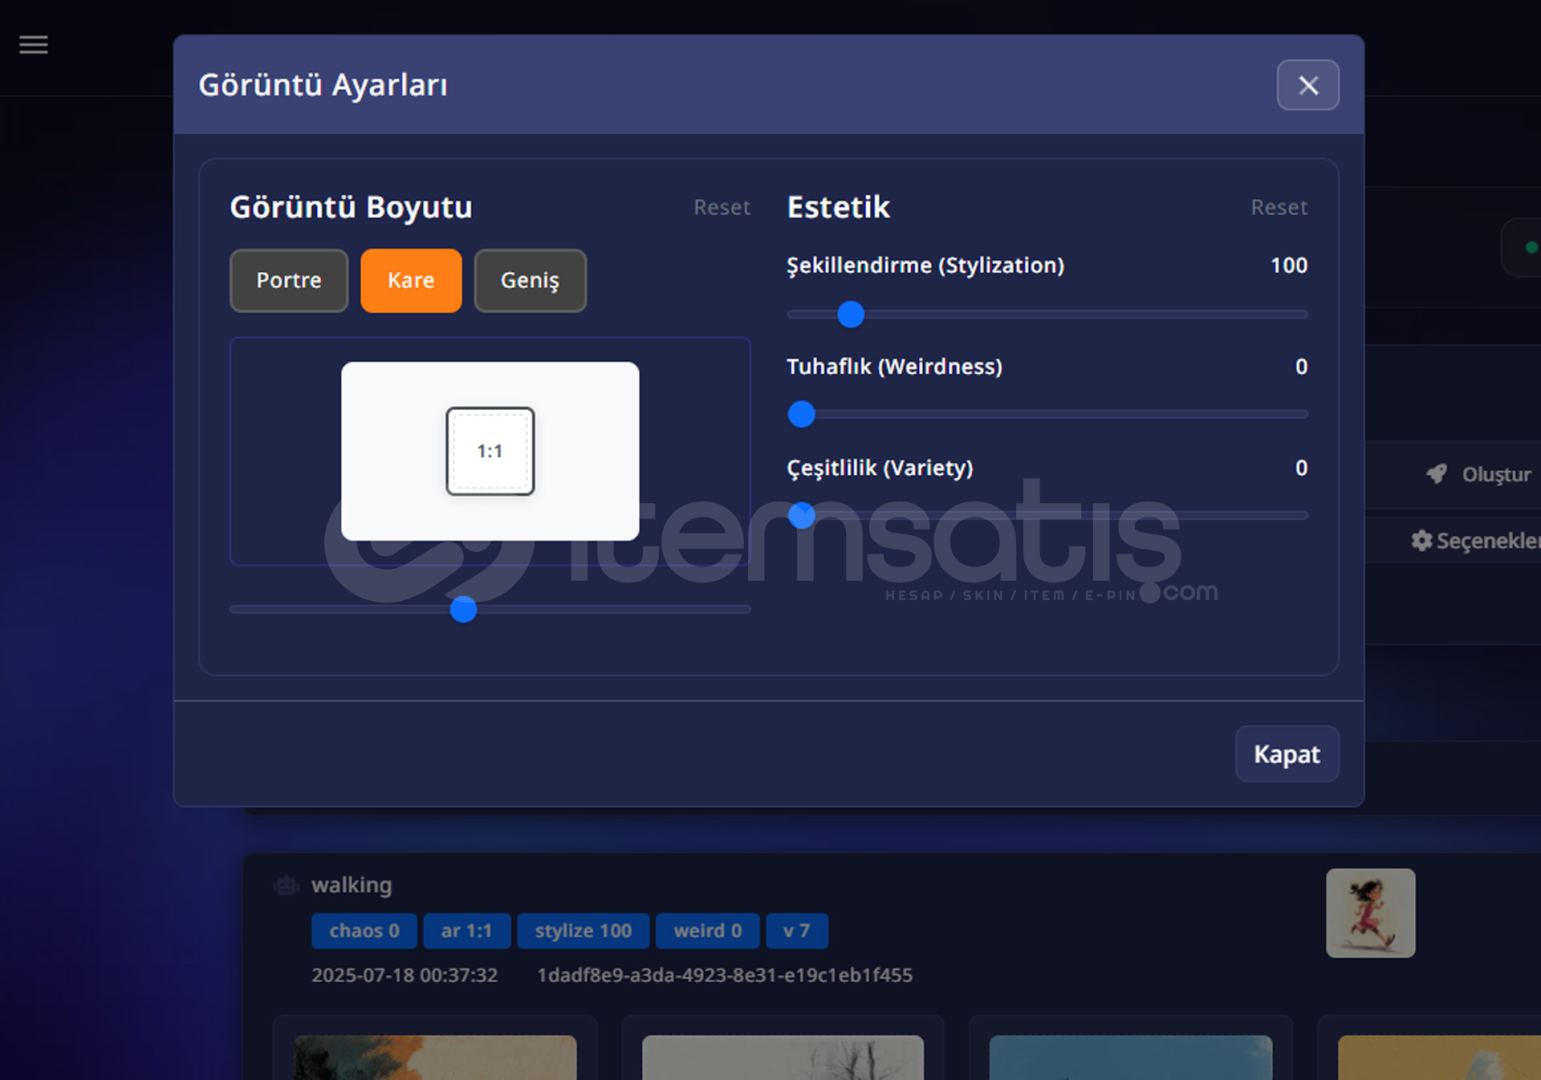
Task: Open the second generated image with bare tree
Action: (x=783, y=1057)
